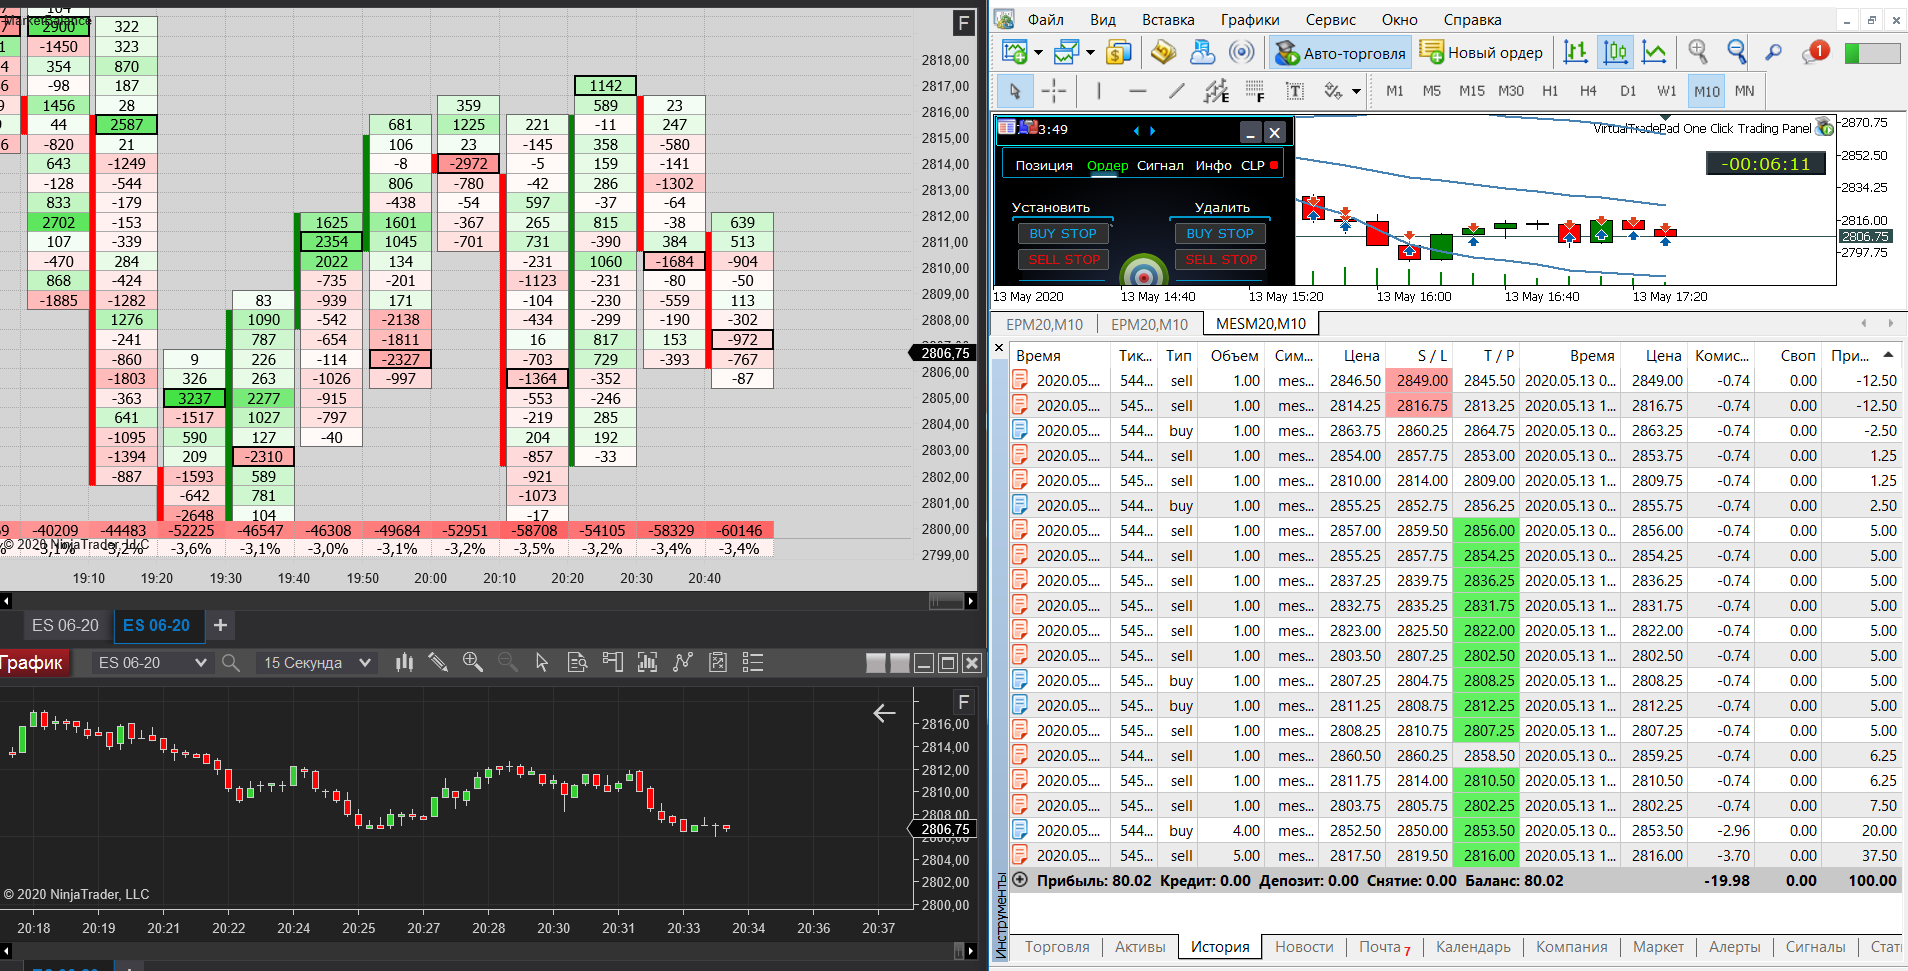Select the text label tool
1908x971 pixels.
(x=1295, y=91)
